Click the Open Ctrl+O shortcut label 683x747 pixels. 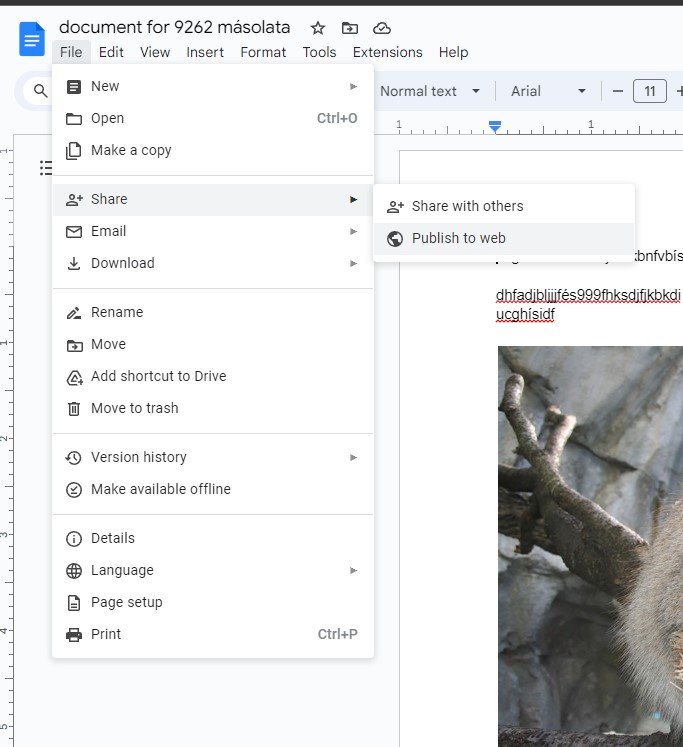(337, 119)
